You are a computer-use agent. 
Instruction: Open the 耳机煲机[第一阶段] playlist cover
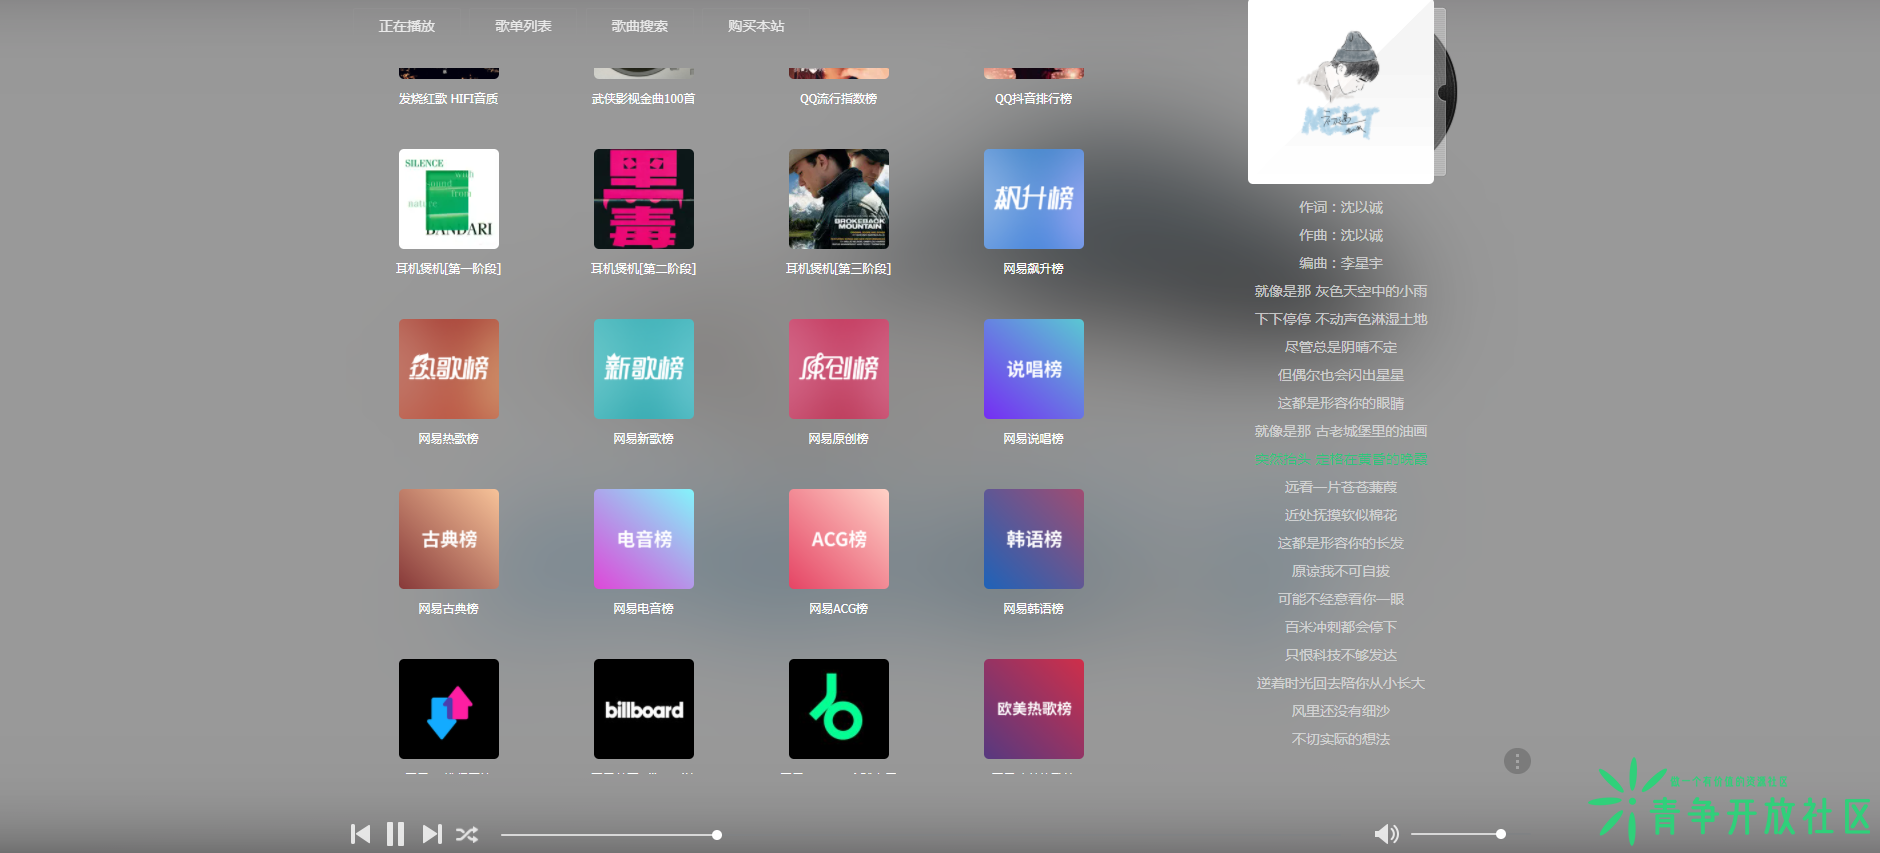tap(449, 199)
